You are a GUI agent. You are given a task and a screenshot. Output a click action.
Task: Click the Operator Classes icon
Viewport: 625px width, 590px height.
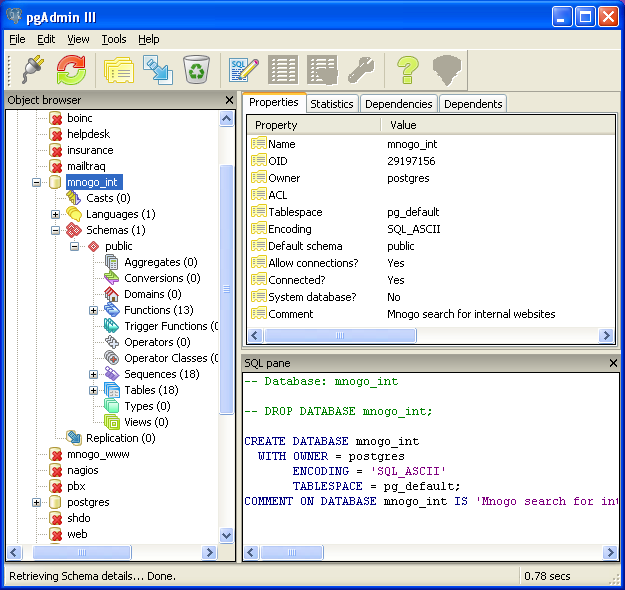112,358
